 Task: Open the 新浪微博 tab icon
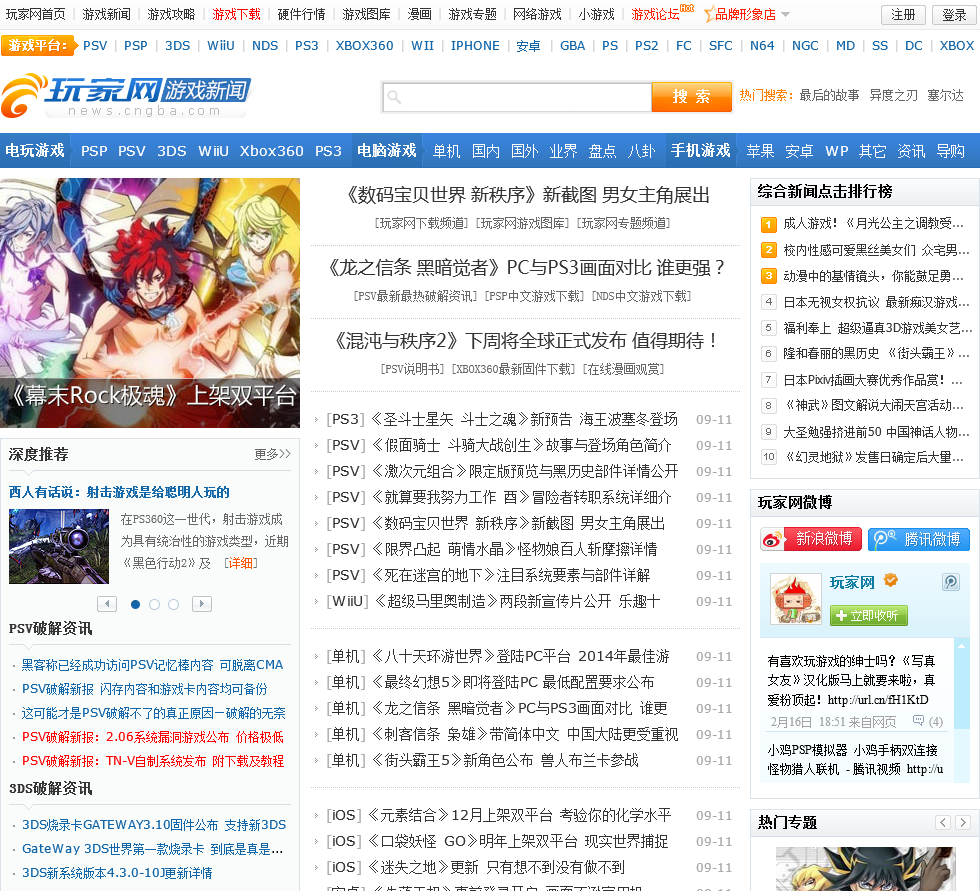pyautogui.click(x=811, y=539)
